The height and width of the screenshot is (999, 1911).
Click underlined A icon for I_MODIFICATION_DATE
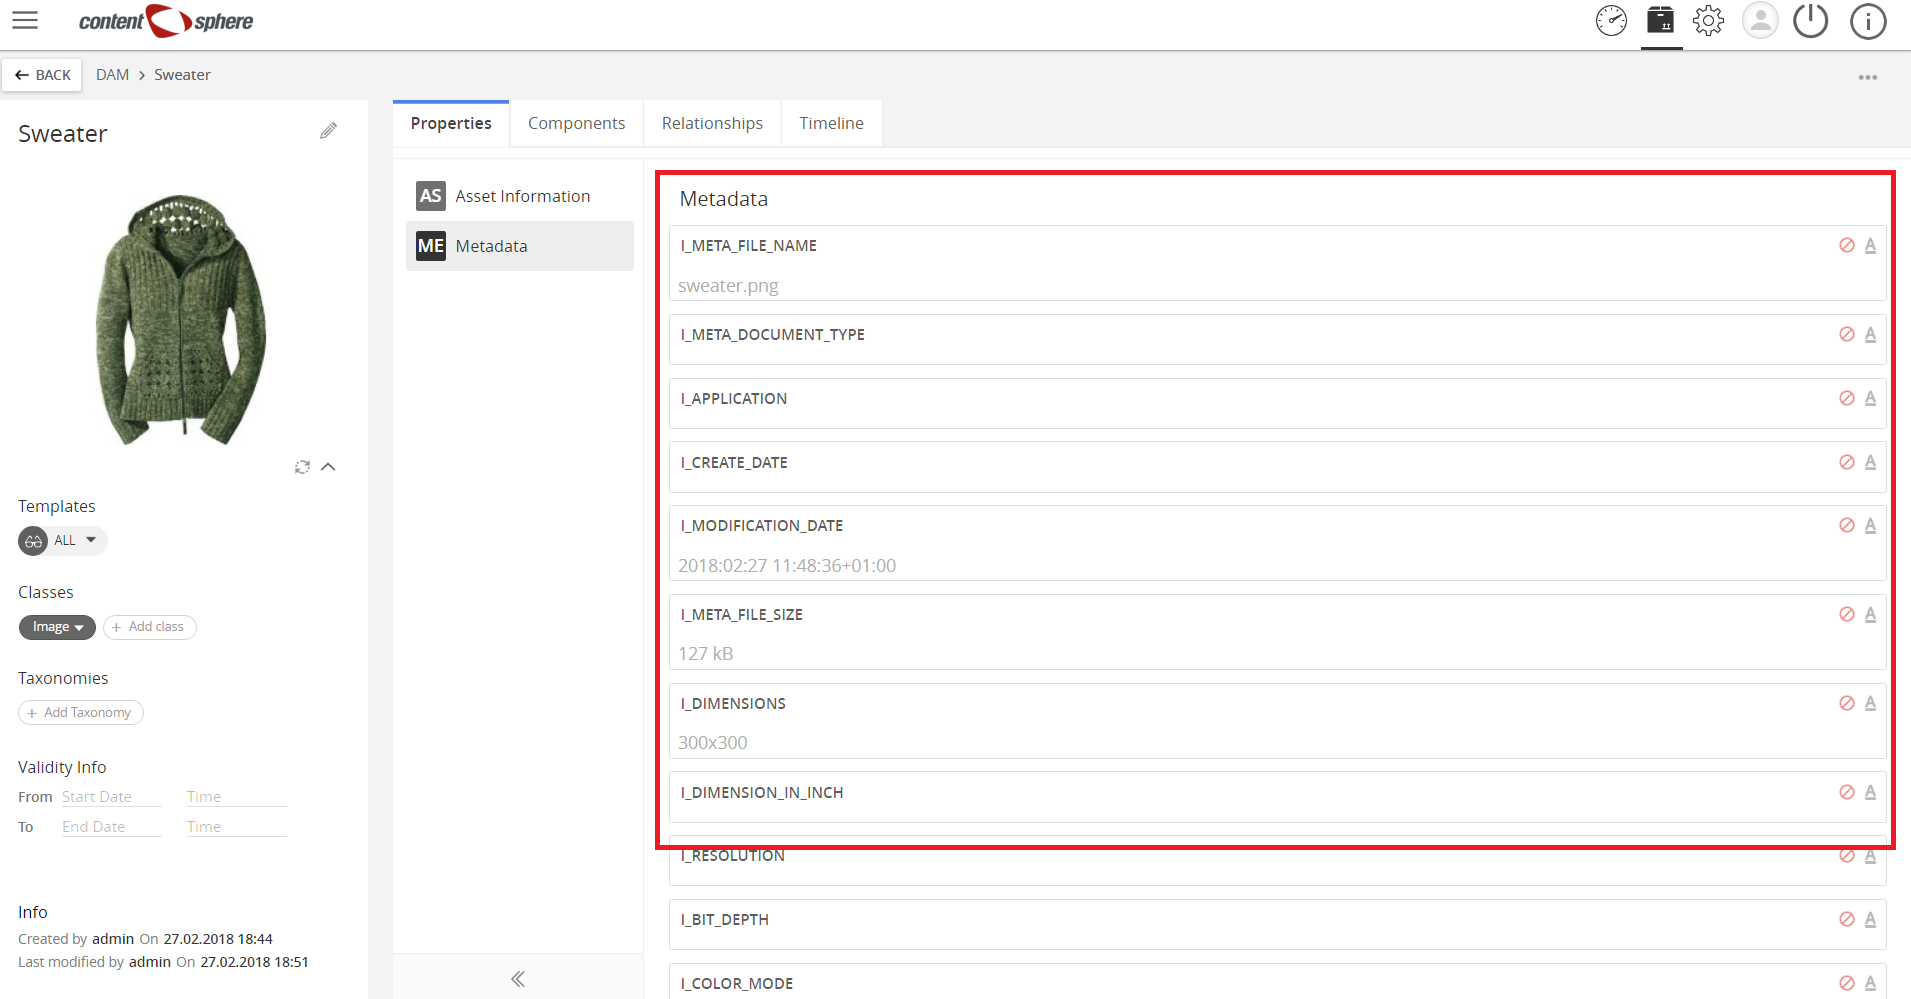[x=1870, y=525]
